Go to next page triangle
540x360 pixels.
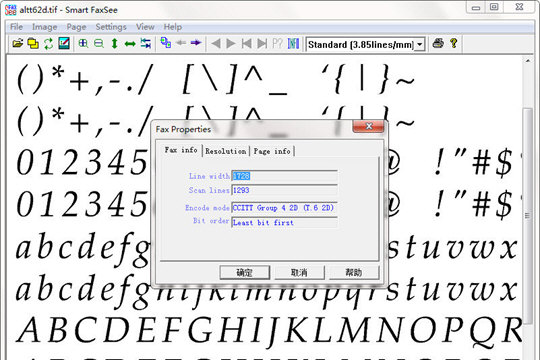[231, 44]
